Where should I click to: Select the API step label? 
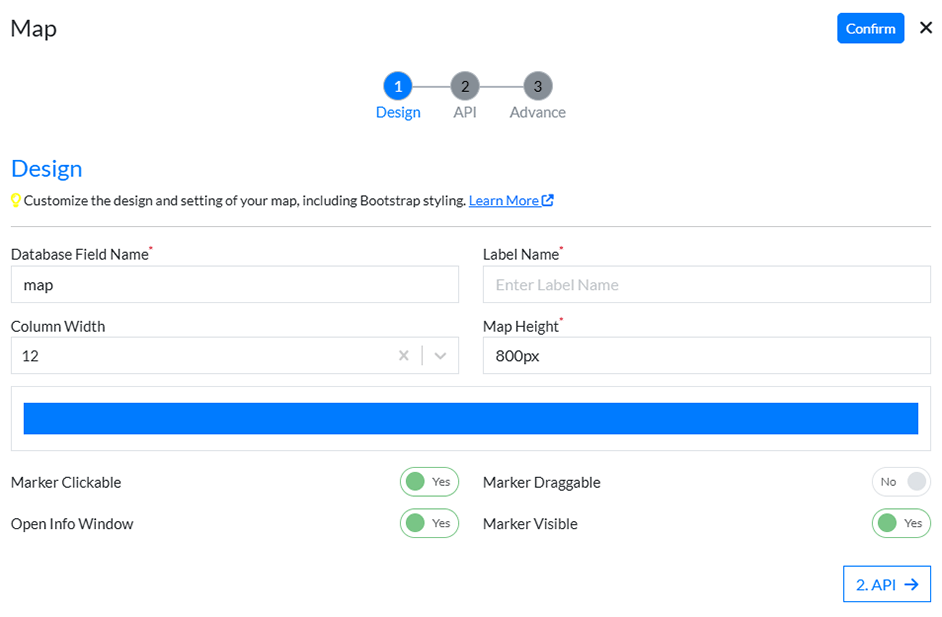[x=465, y=112]
